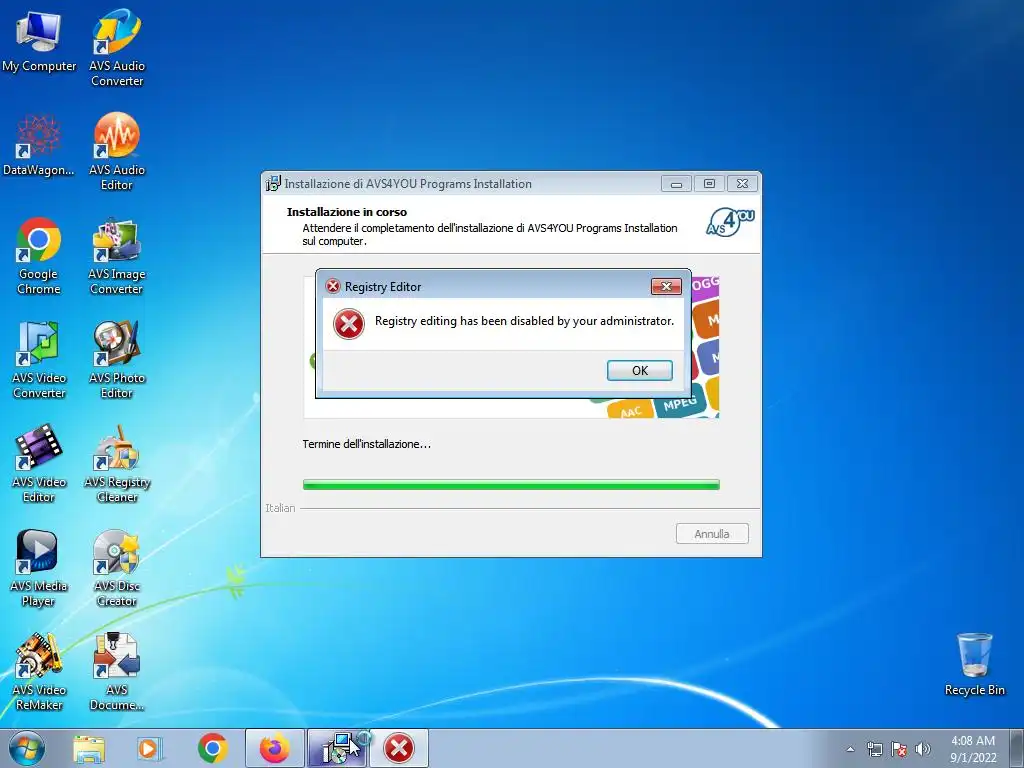The width and height of the screenshot is (1024, 768).
Task: Click the Annulla button in installer
Action: click(712, 534)
